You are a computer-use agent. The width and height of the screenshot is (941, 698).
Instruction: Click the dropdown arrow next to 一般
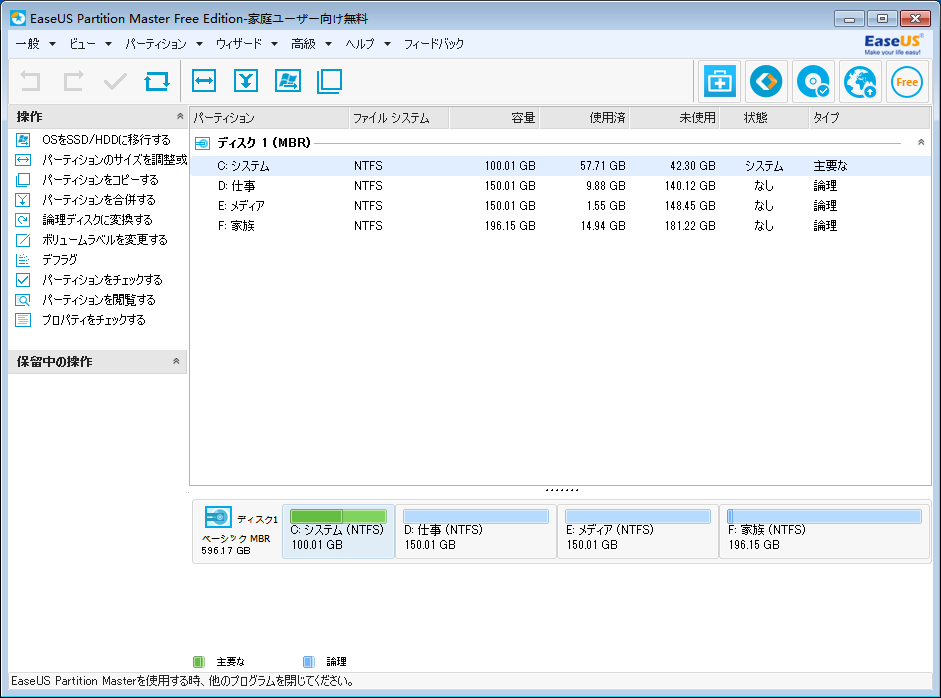pyautogui.click(x=52, y=44)
